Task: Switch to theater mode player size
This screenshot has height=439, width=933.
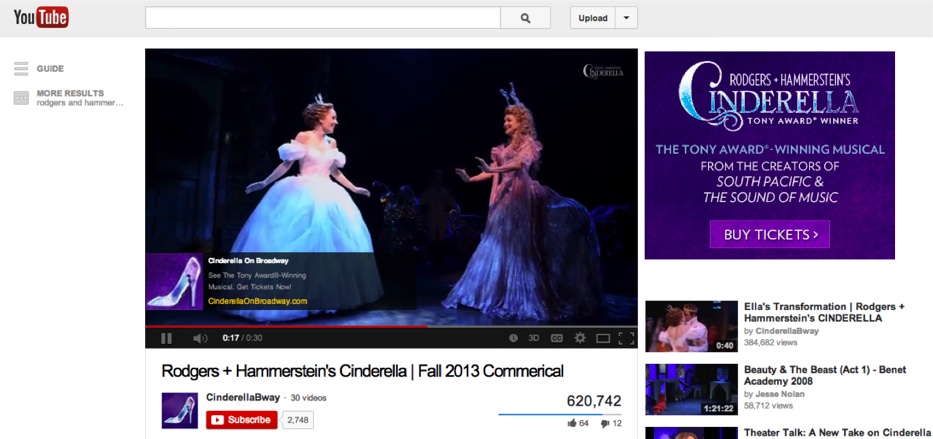Action: coord(603,338)
